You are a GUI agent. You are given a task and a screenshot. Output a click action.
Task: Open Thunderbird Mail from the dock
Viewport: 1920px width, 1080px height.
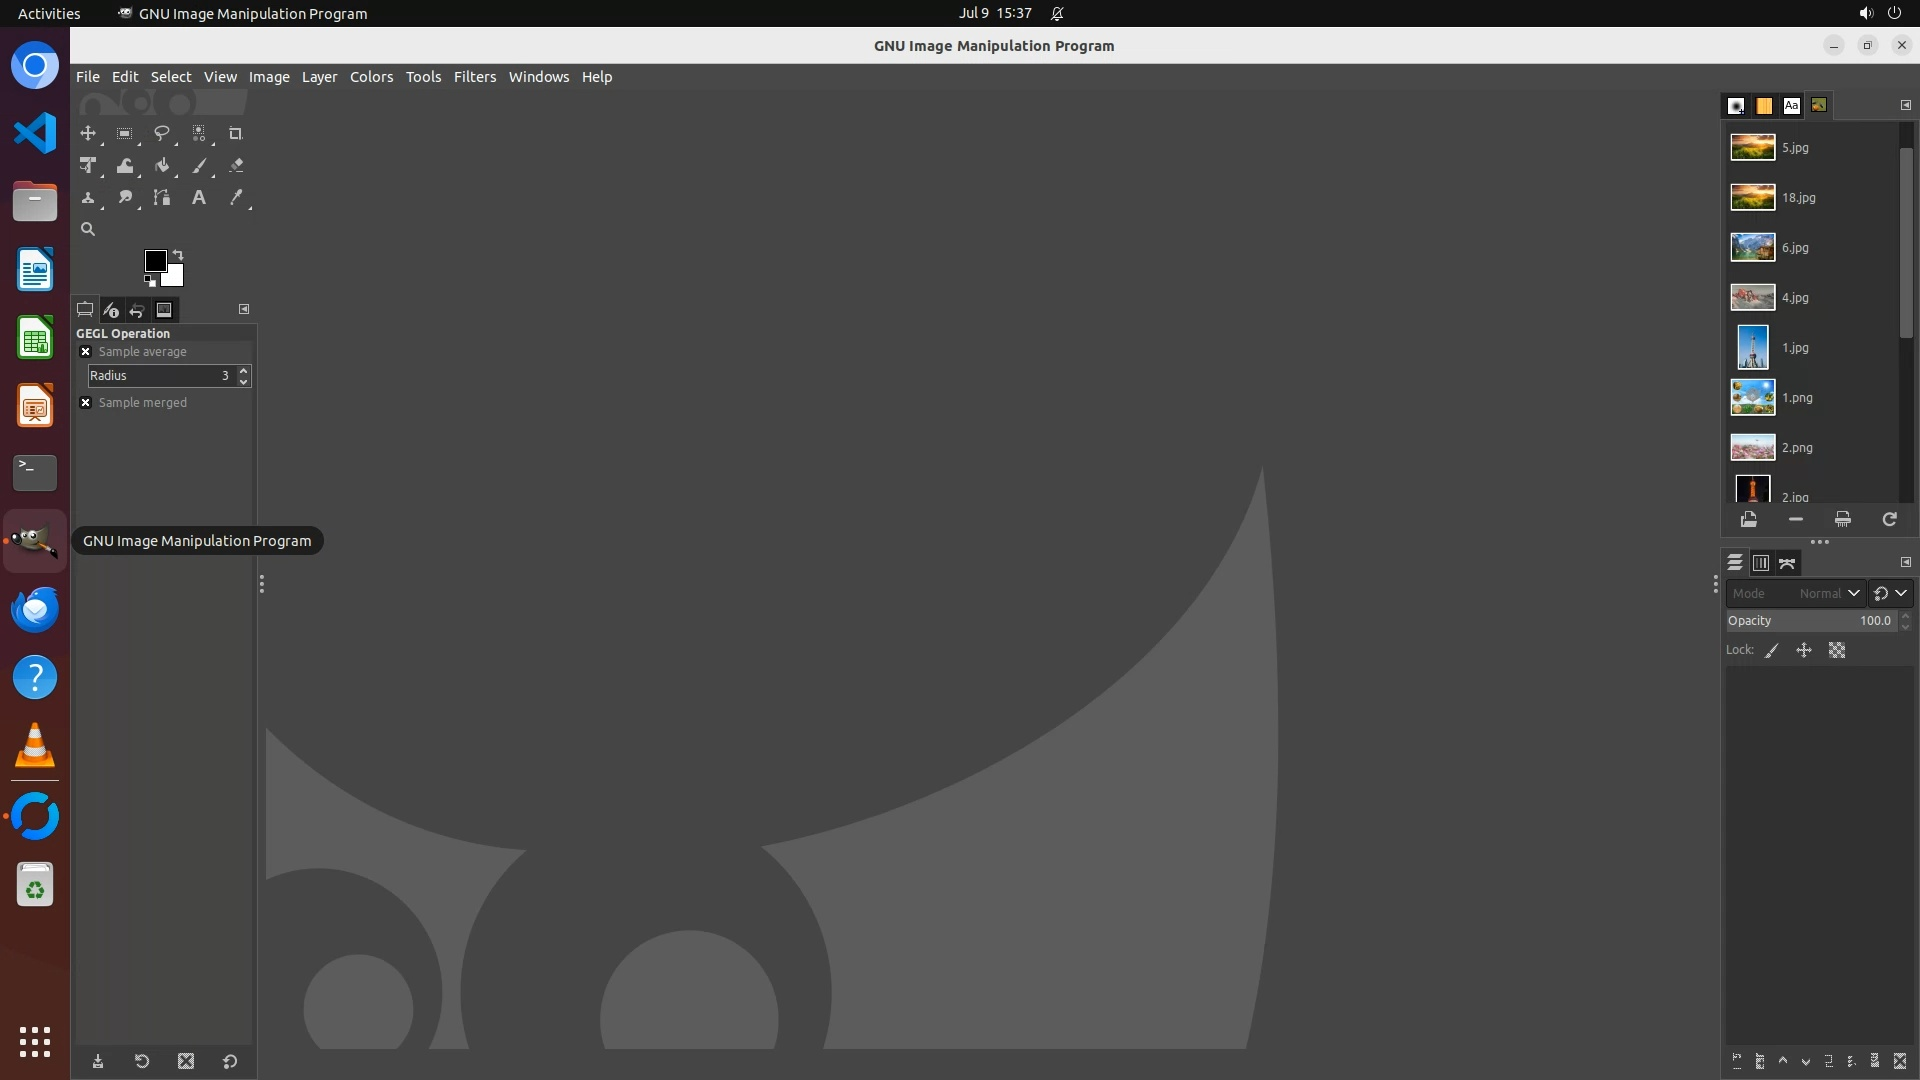35,609
